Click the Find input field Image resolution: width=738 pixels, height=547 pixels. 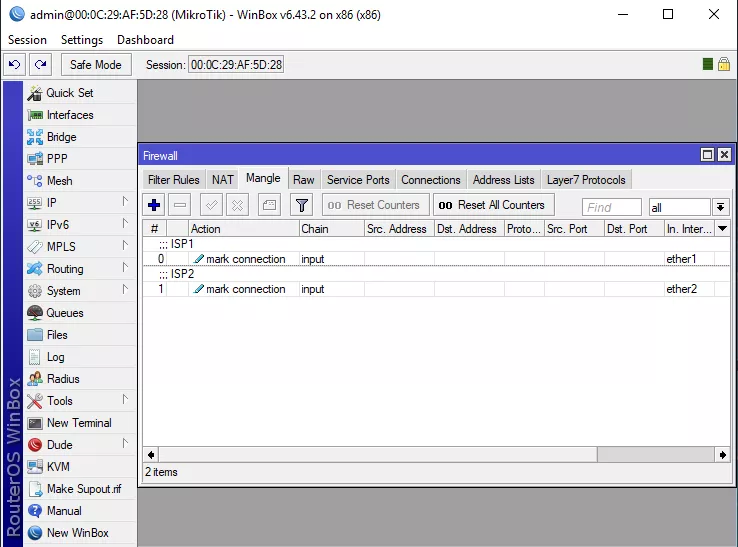coord(611,207)
